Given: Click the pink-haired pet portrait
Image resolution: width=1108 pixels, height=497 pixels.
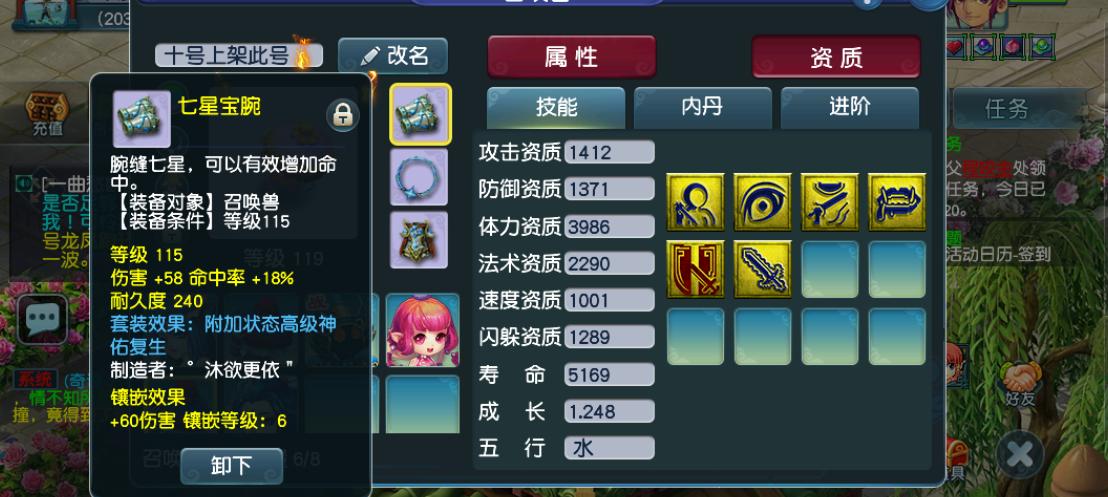Looking at the screenshot, I should pos(423,331).
